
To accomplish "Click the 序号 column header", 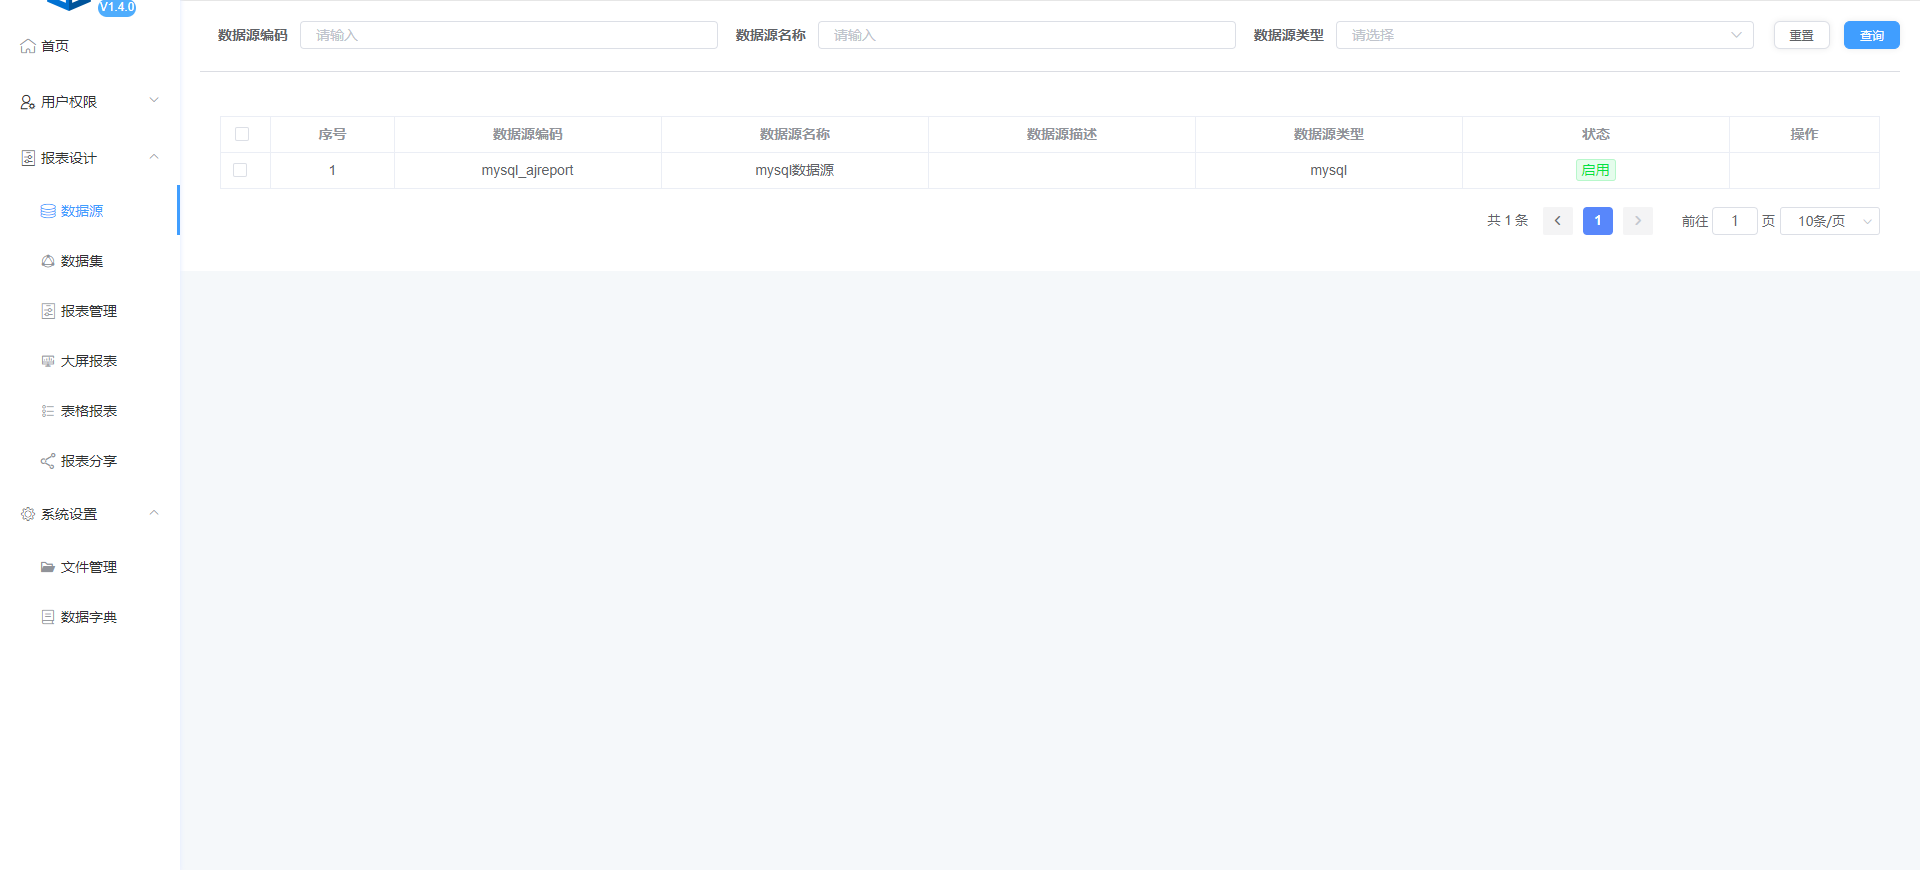I will click(x=332, y=134).
